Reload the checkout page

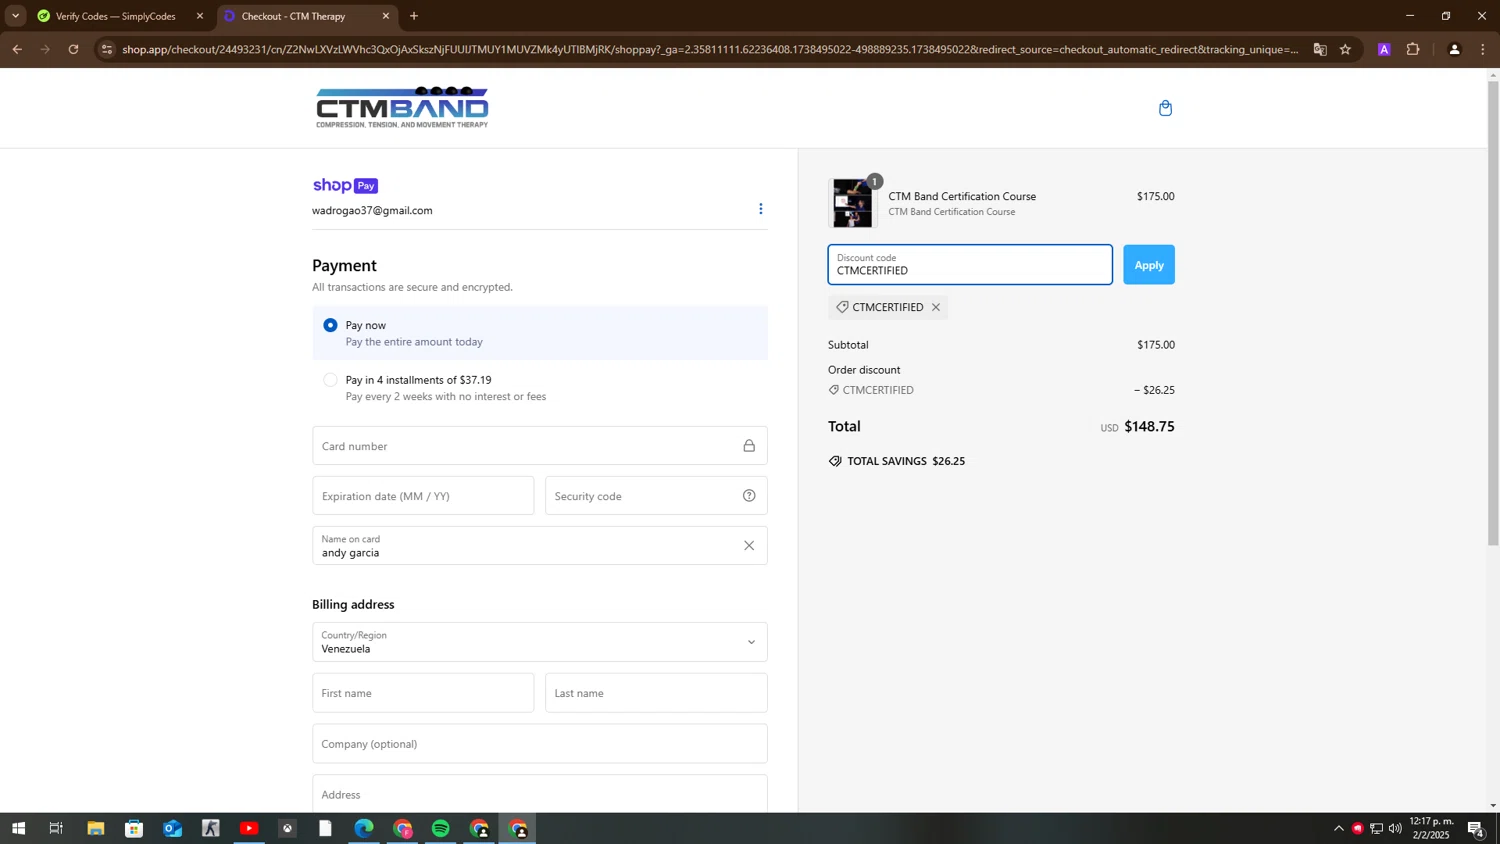(73, 49)
